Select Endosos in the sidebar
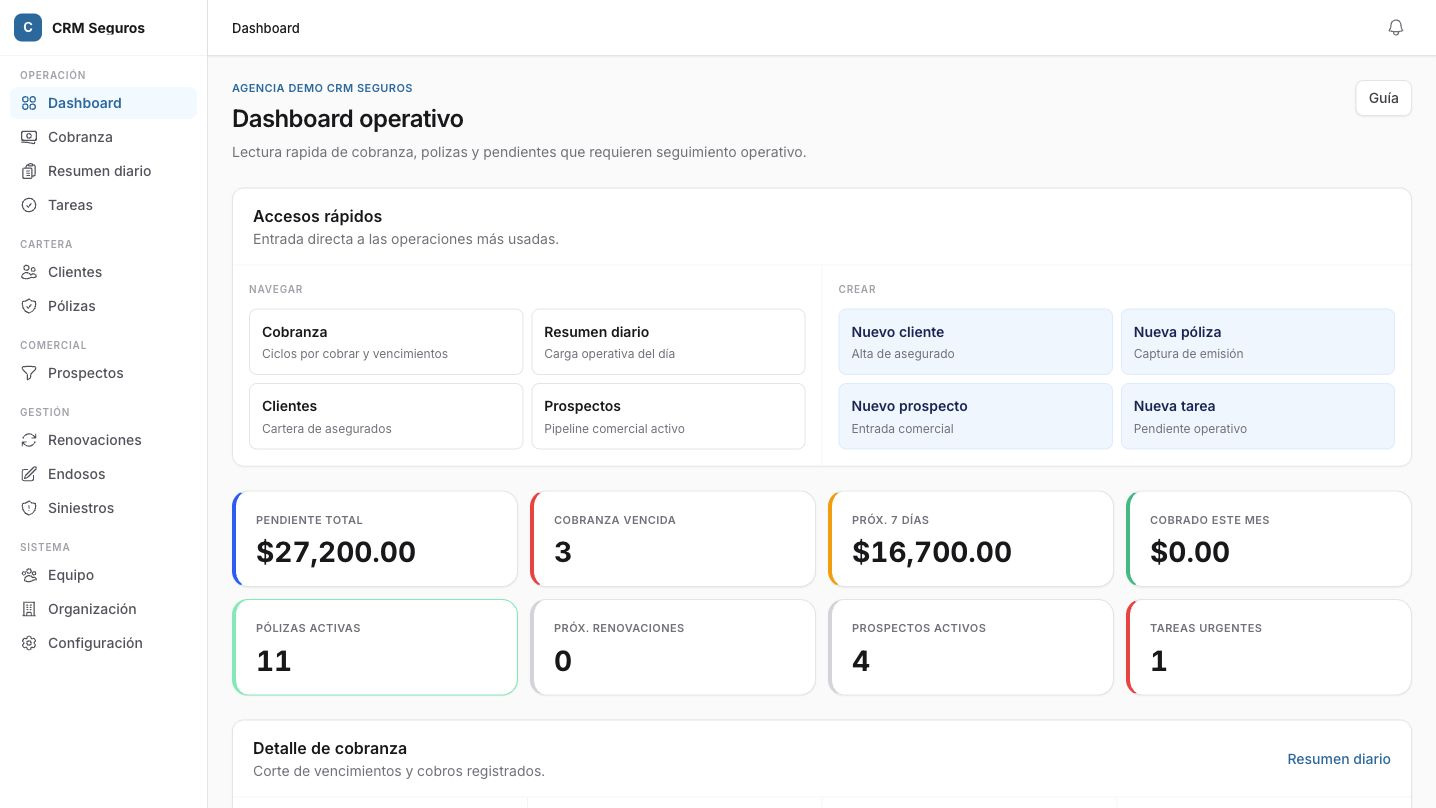Viewport: 1436px width, 808px height. point(103,474)
